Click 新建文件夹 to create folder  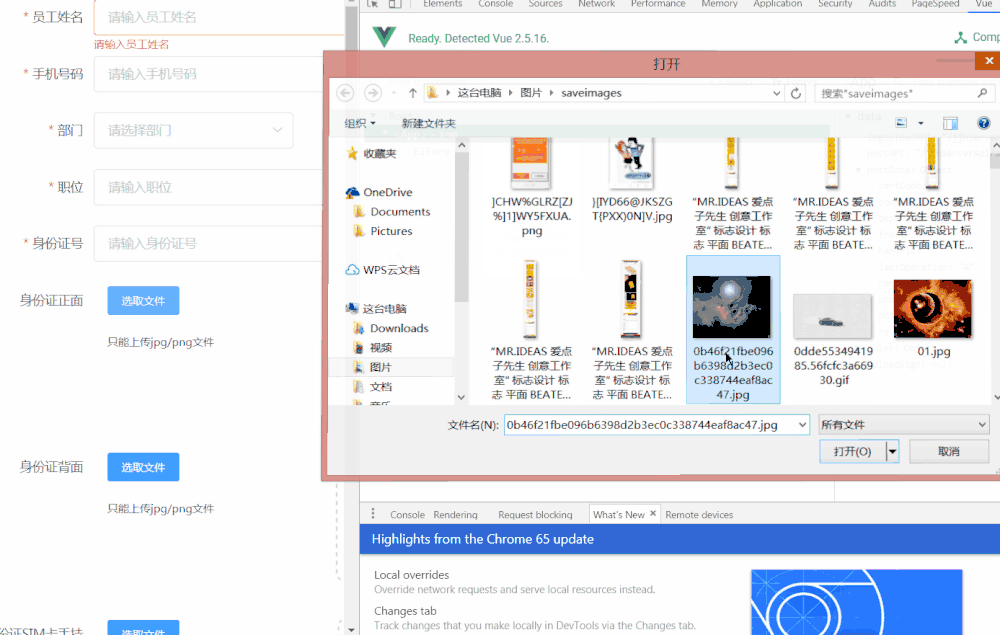(429, 124)
